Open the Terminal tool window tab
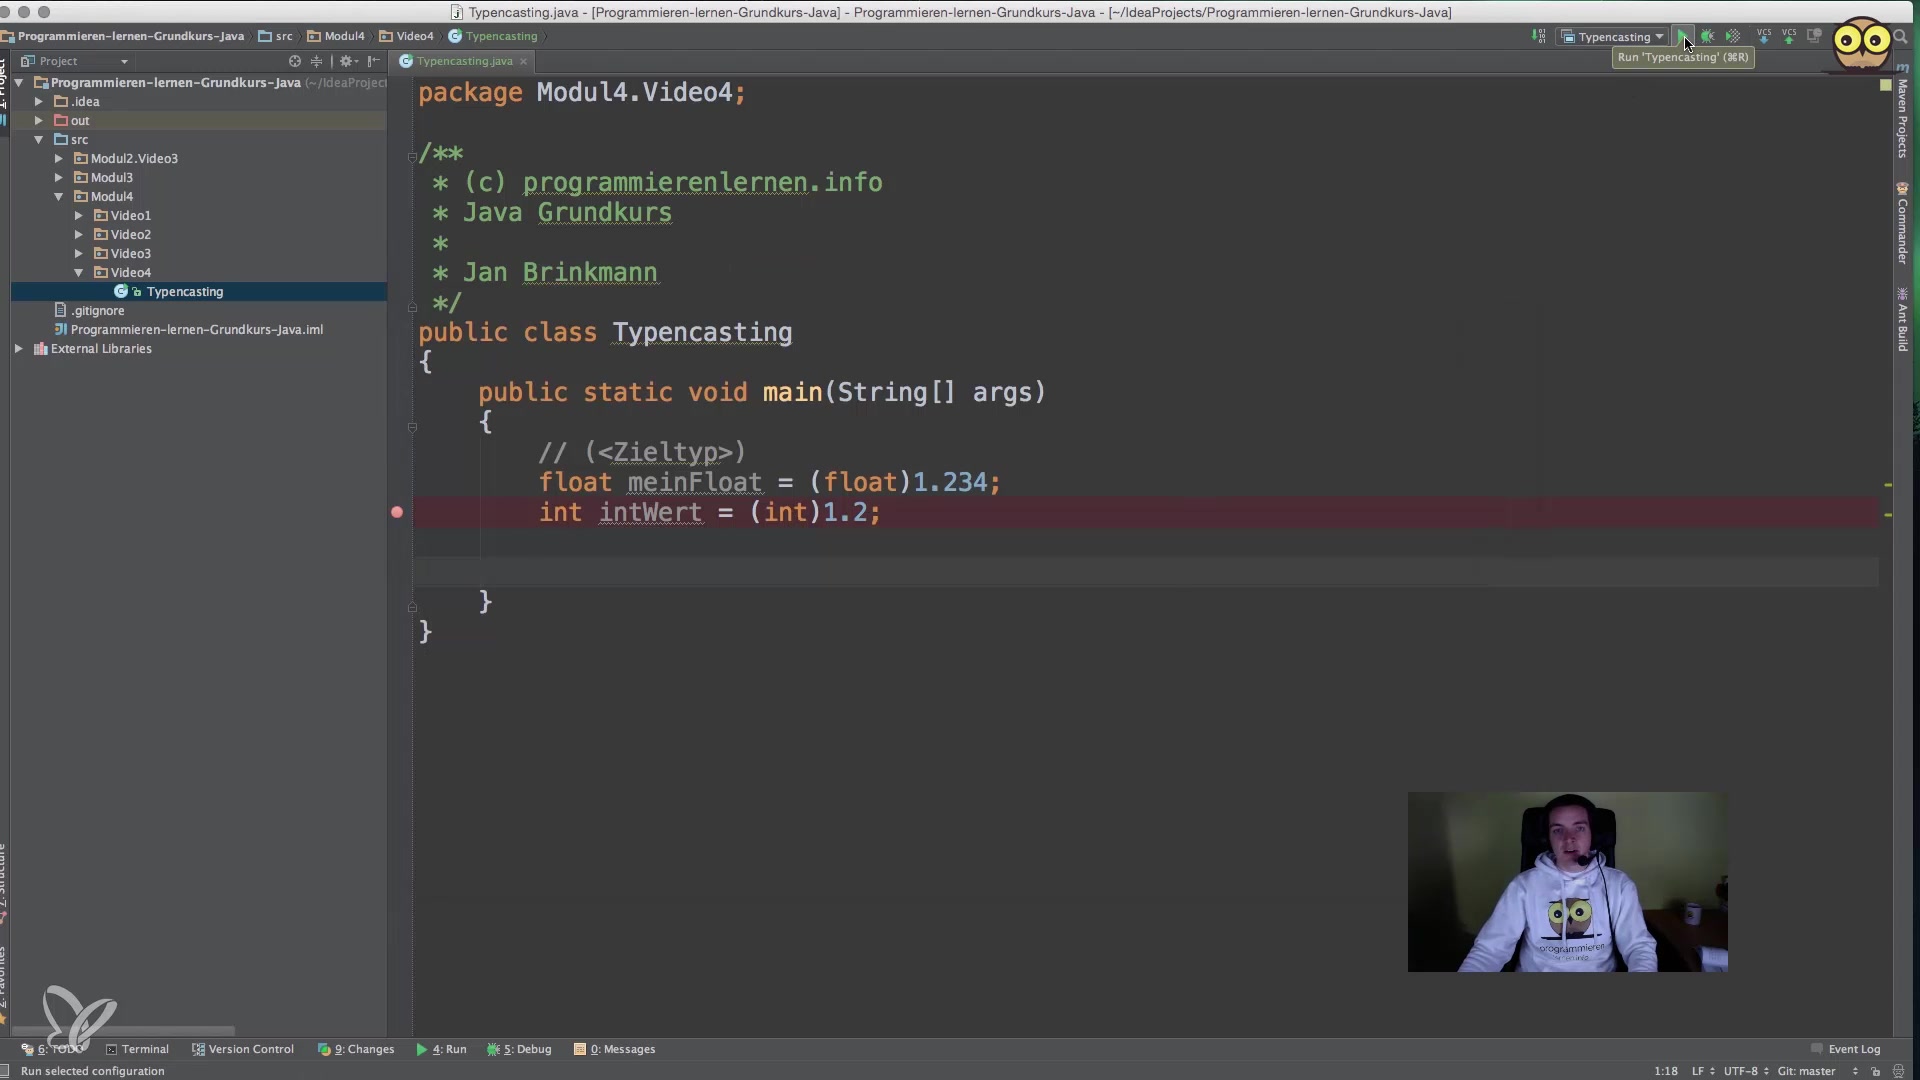The height and width of the screenshot is (1080, 1920). point(138,1049)
